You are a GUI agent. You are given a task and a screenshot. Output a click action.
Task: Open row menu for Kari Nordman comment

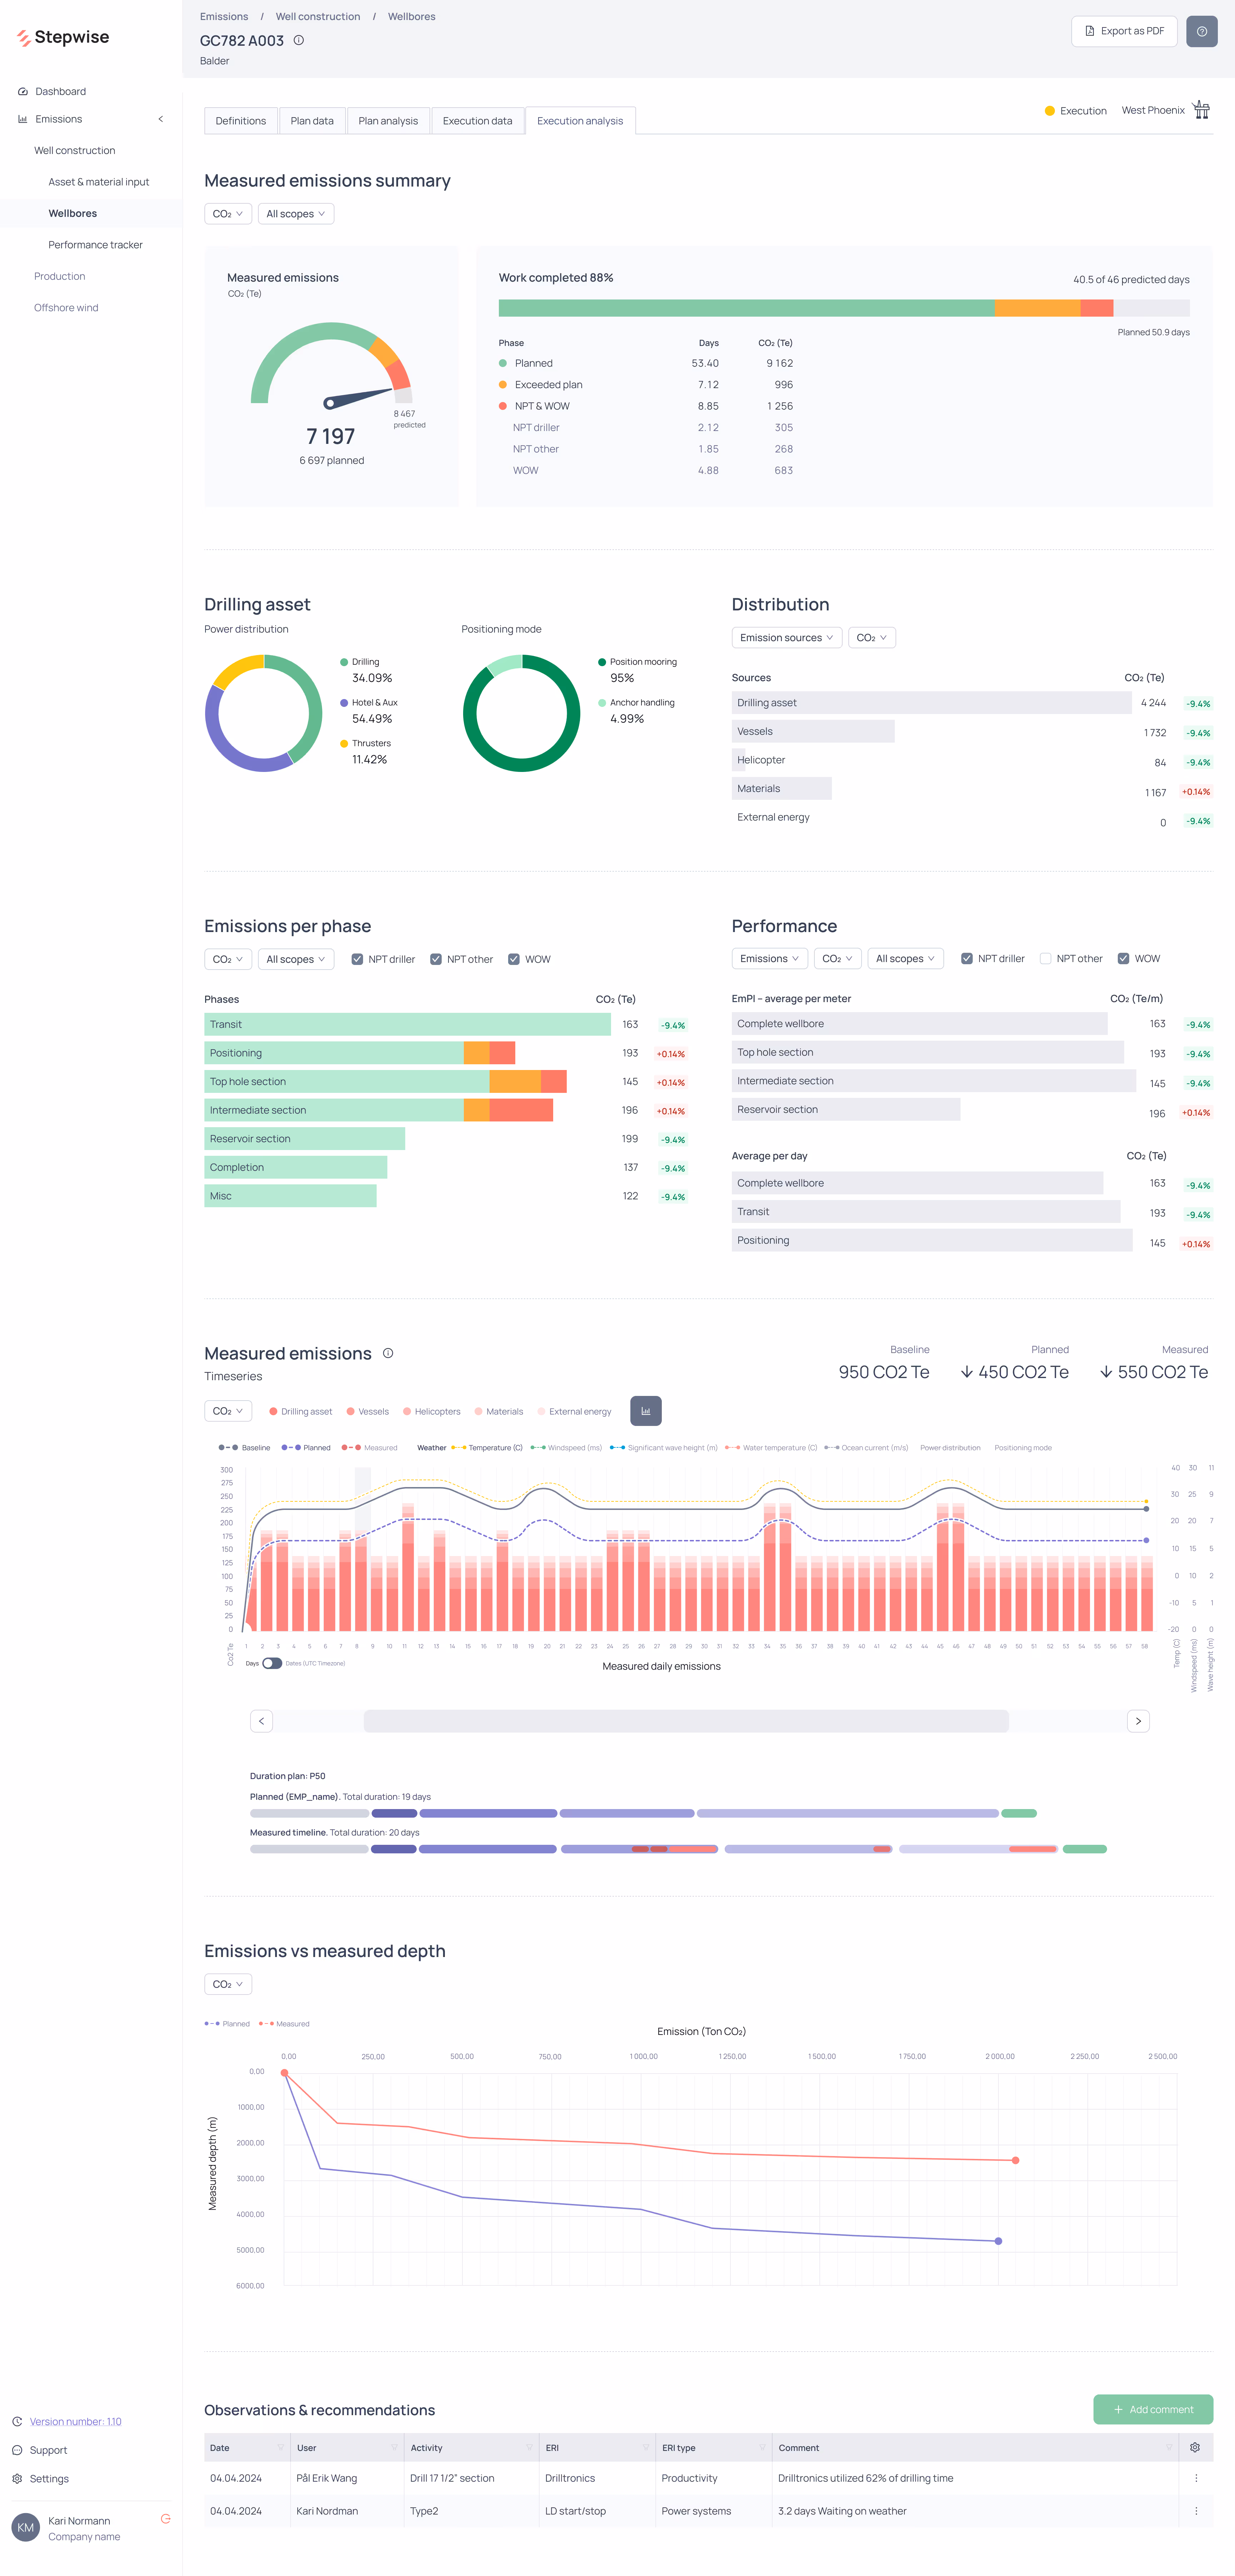coord(1196,2511)
